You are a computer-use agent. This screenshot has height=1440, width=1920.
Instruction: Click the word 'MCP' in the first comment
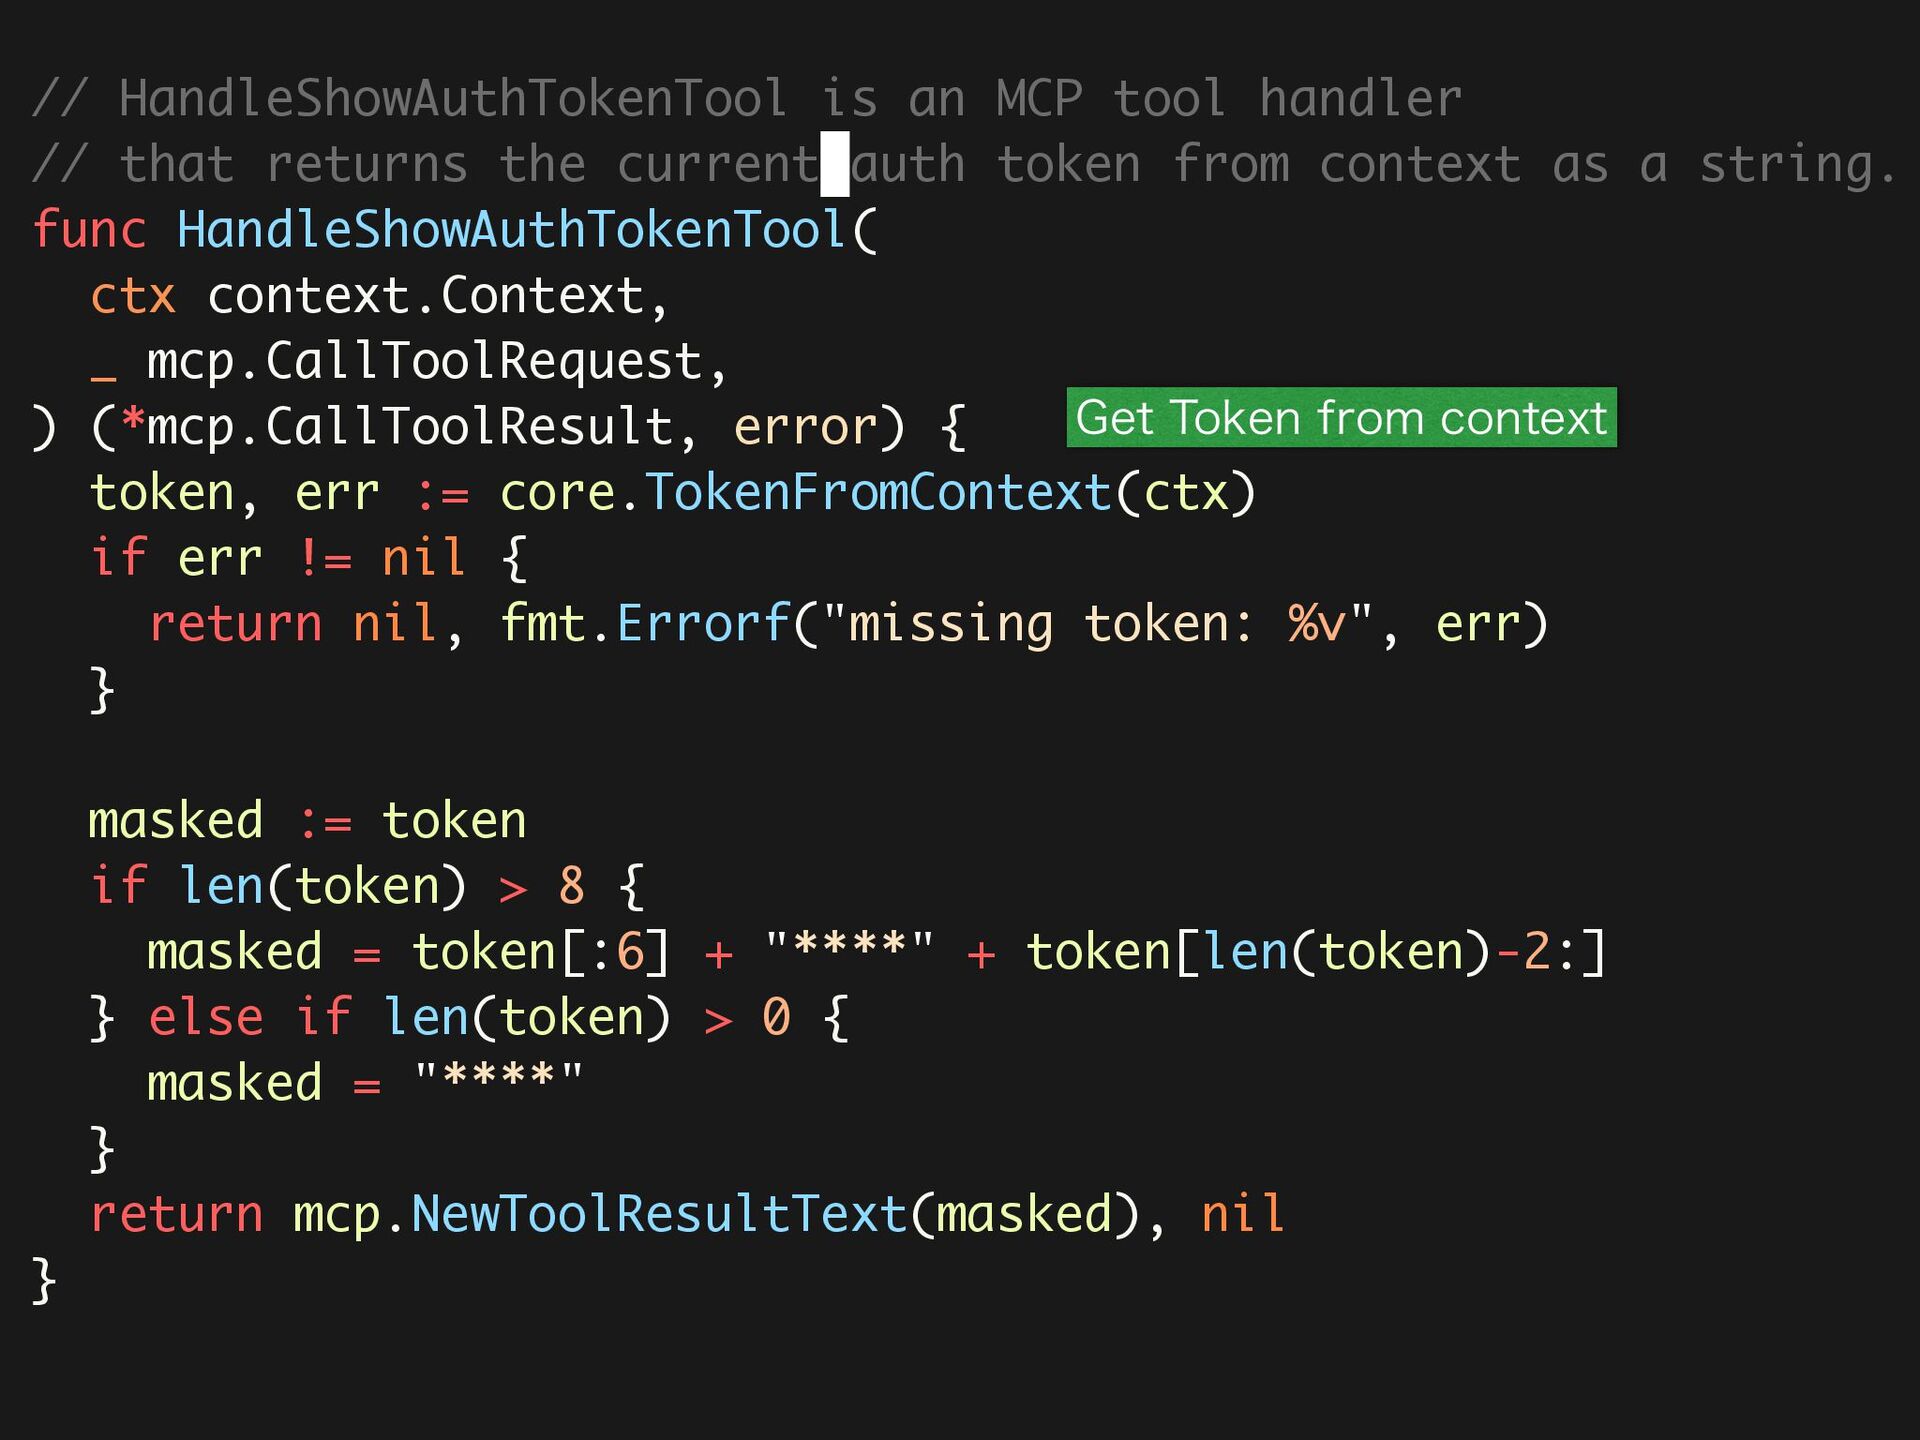click(1038, 99)
